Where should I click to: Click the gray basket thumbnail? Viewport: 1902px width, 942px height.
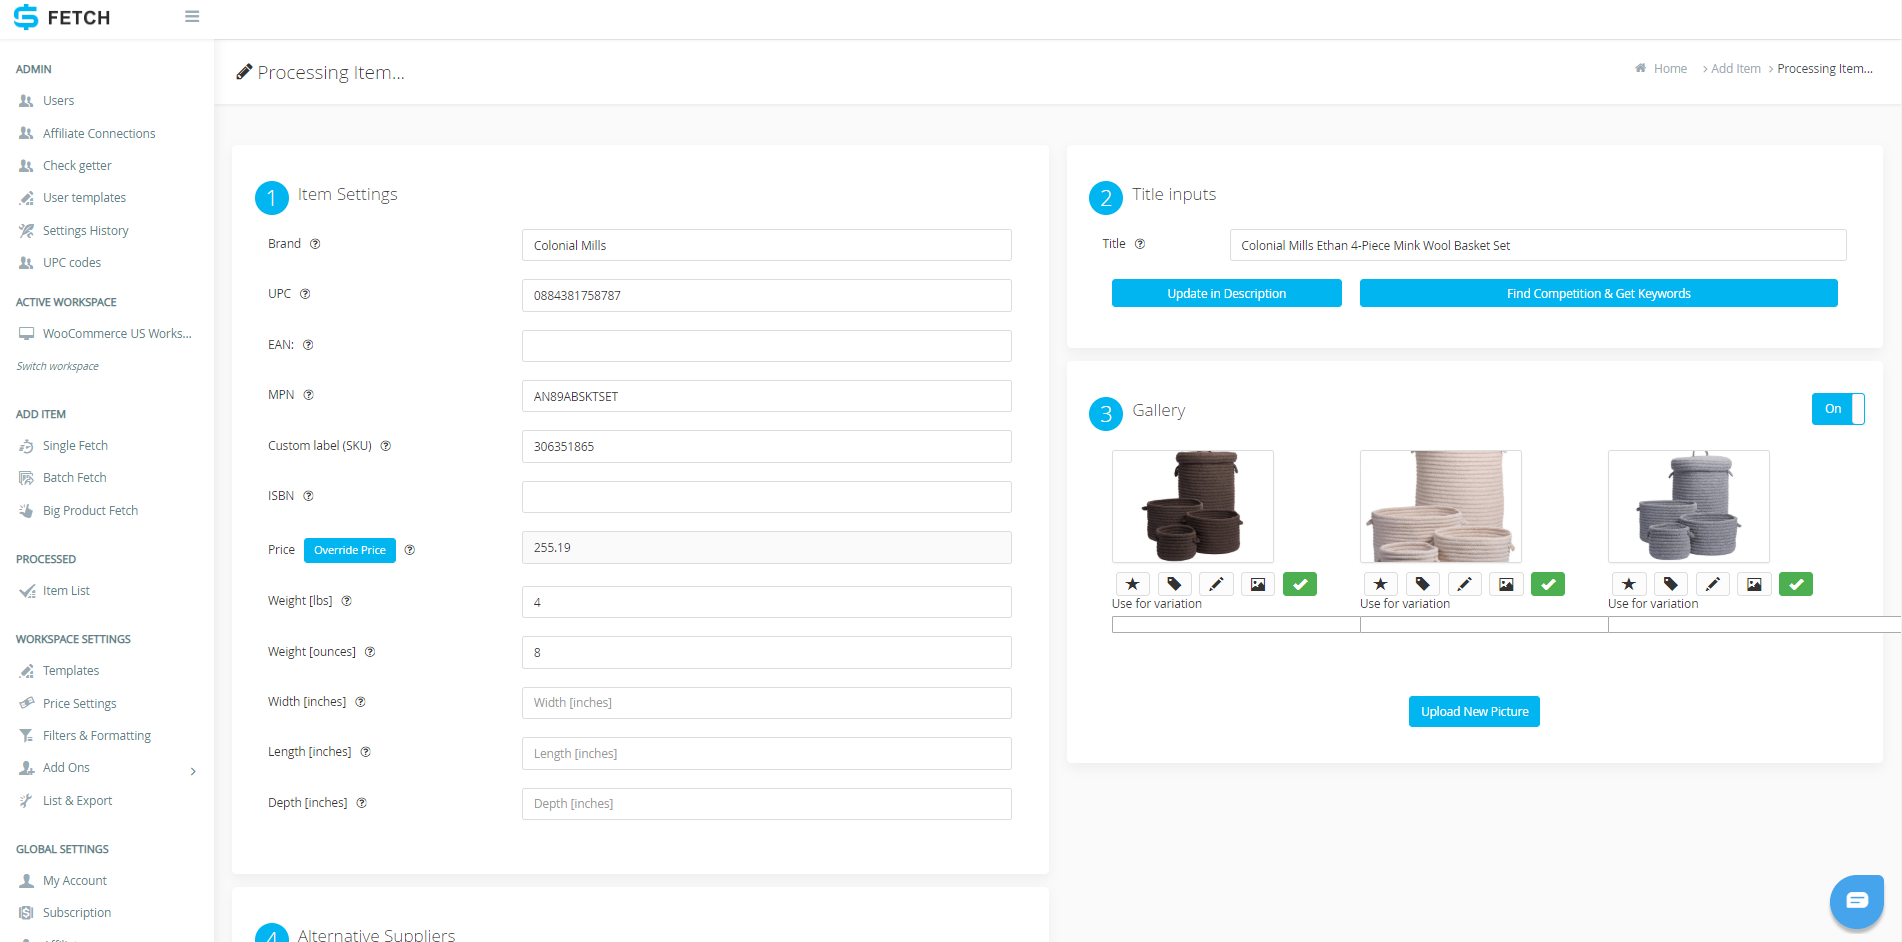click(1689, 506)
